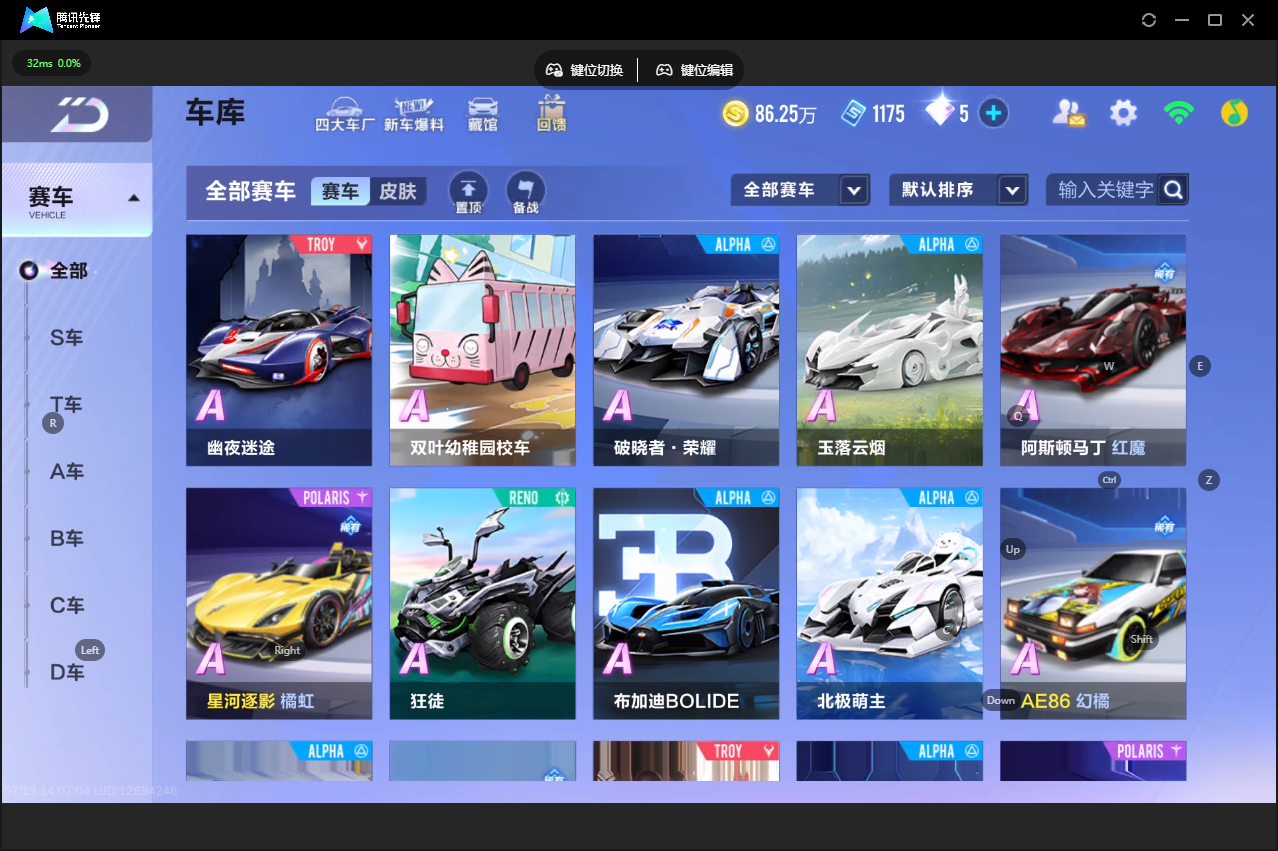Add diamonds with the plus button
Image resolution: width=1278 pixels, height=851 pixels.
(993, 113)
